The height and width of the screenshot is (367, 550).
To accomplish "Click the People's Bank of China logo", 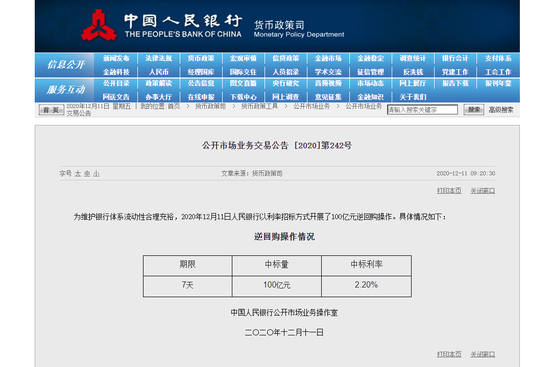I will (x=99, y=25).
